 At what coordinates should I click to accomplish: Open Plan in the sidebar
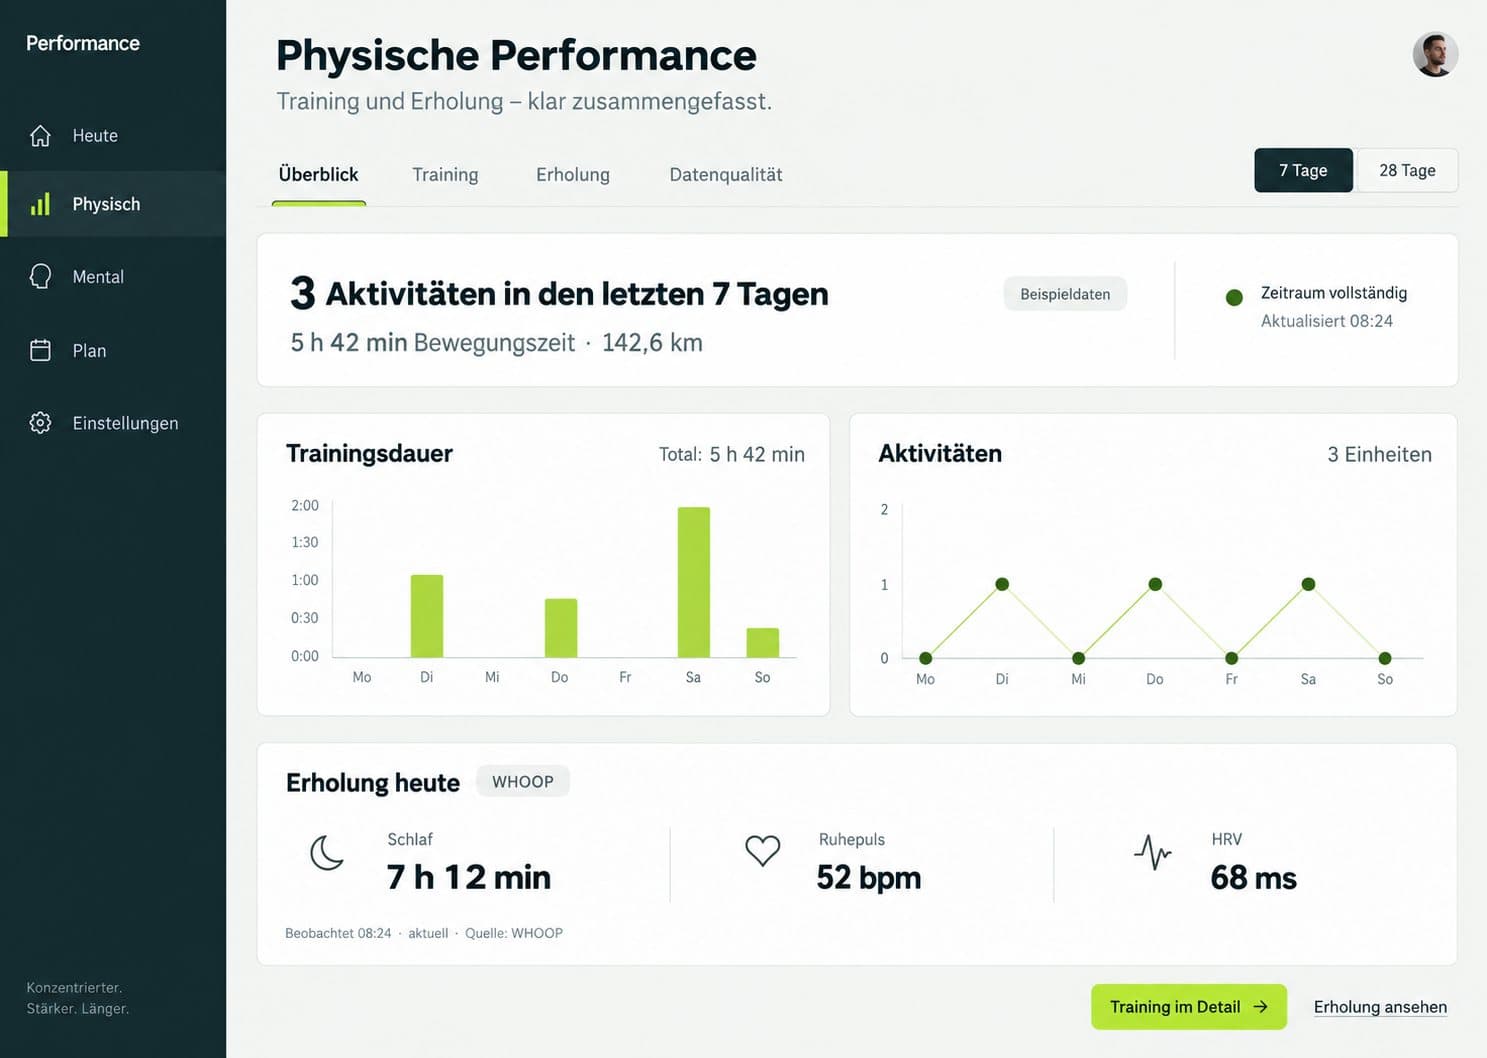(x=113, y=350)
